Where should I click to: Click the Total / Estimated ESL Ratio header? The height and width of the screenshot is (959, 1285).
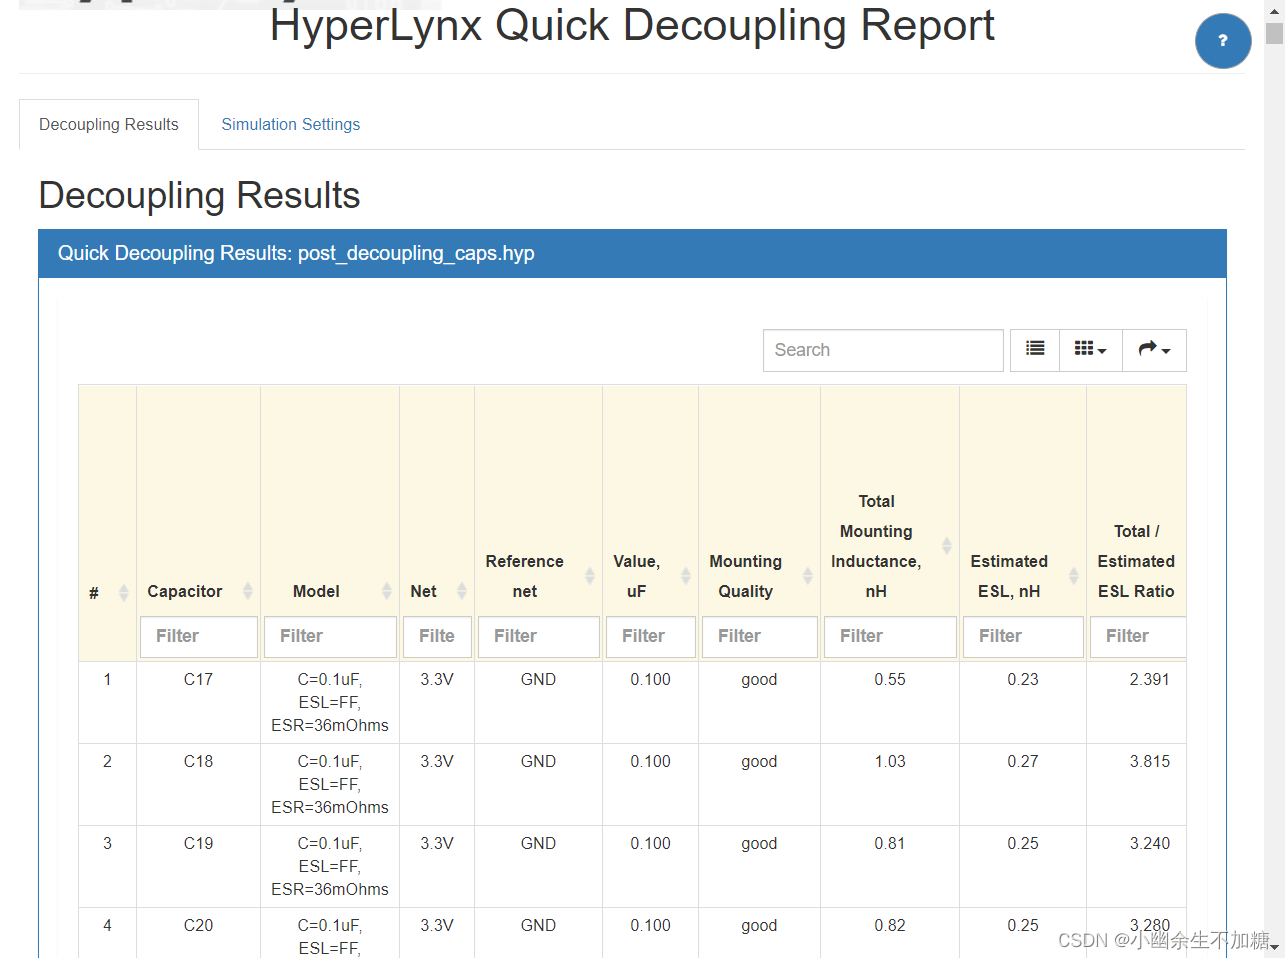1136,561
